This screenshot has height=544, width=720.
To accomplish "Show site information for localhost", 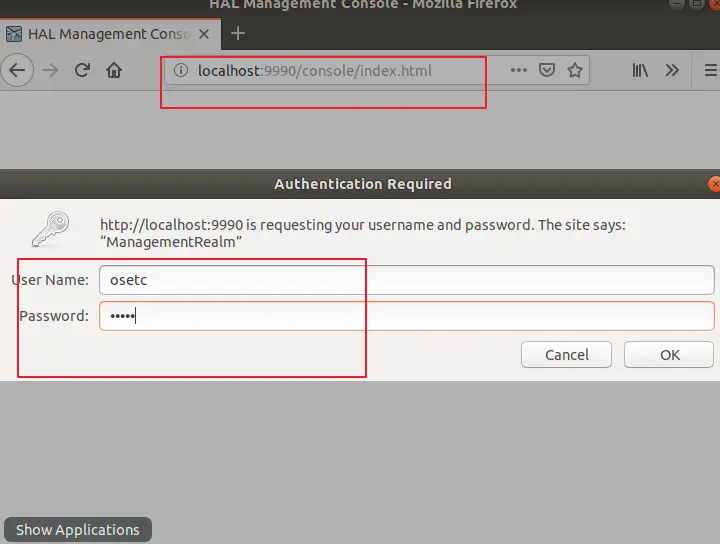I will pos(180,71).
